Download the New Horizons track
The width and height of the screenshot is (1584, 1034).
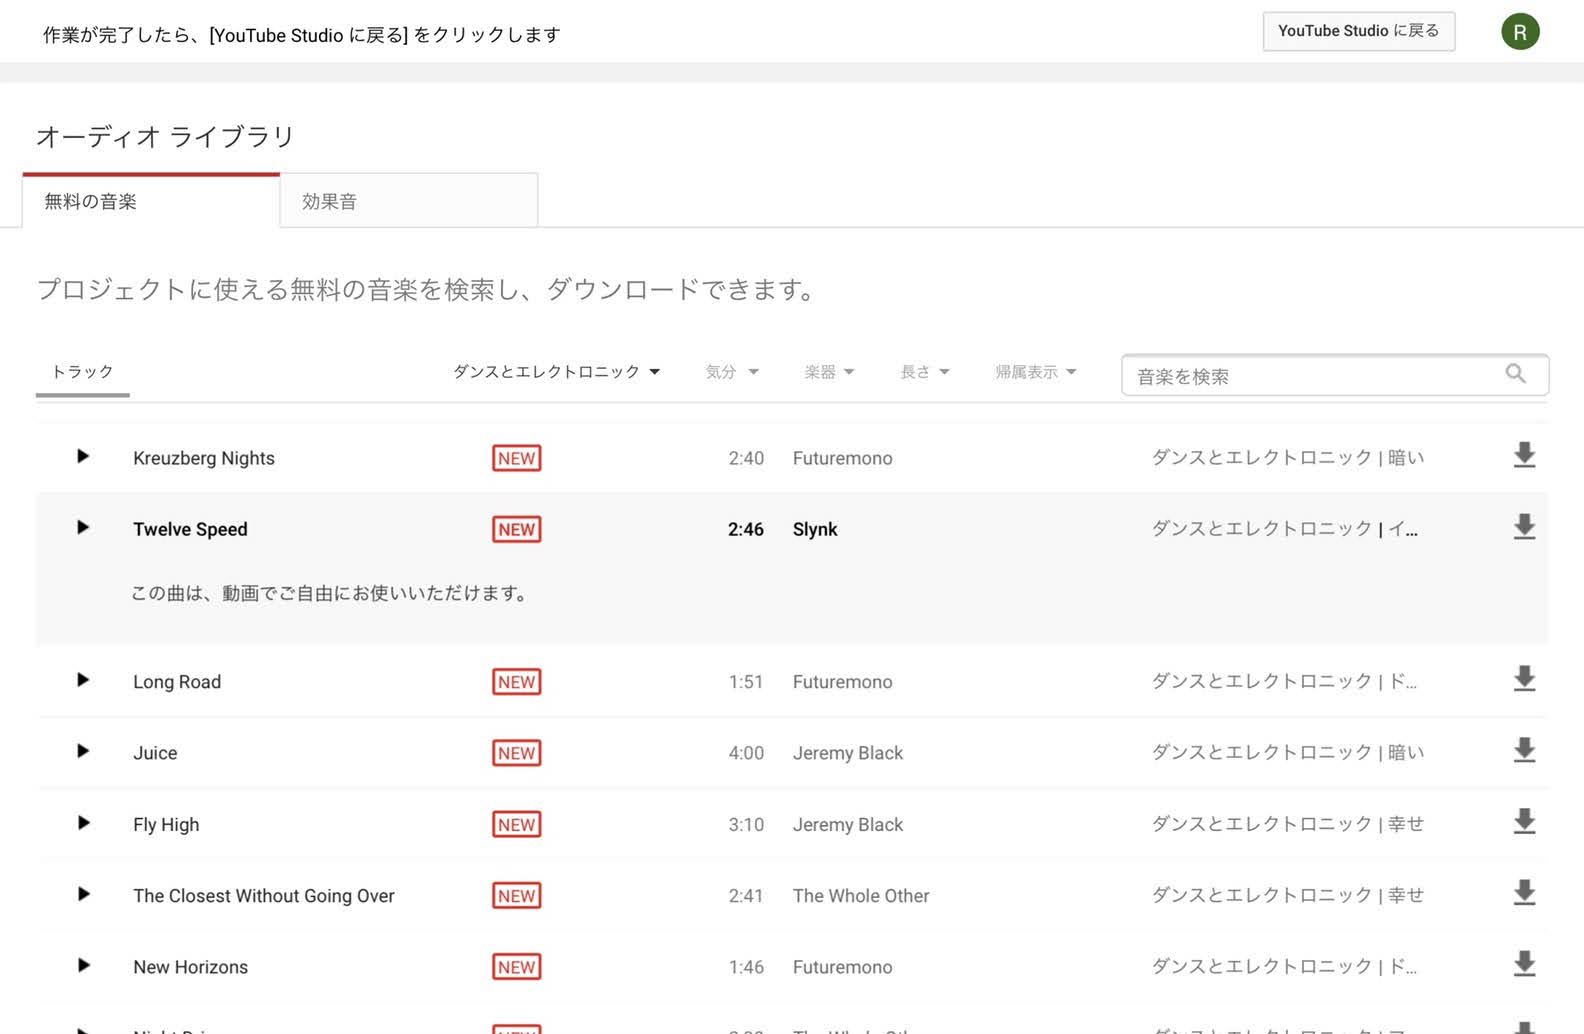pyautogui.click(x=1523, y=965)
